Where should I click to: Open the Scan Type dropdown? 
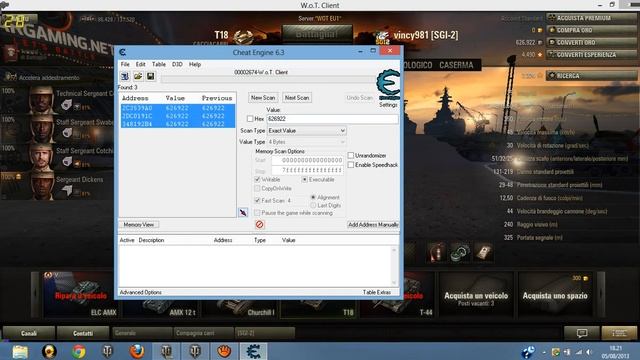tap(307, 131)
